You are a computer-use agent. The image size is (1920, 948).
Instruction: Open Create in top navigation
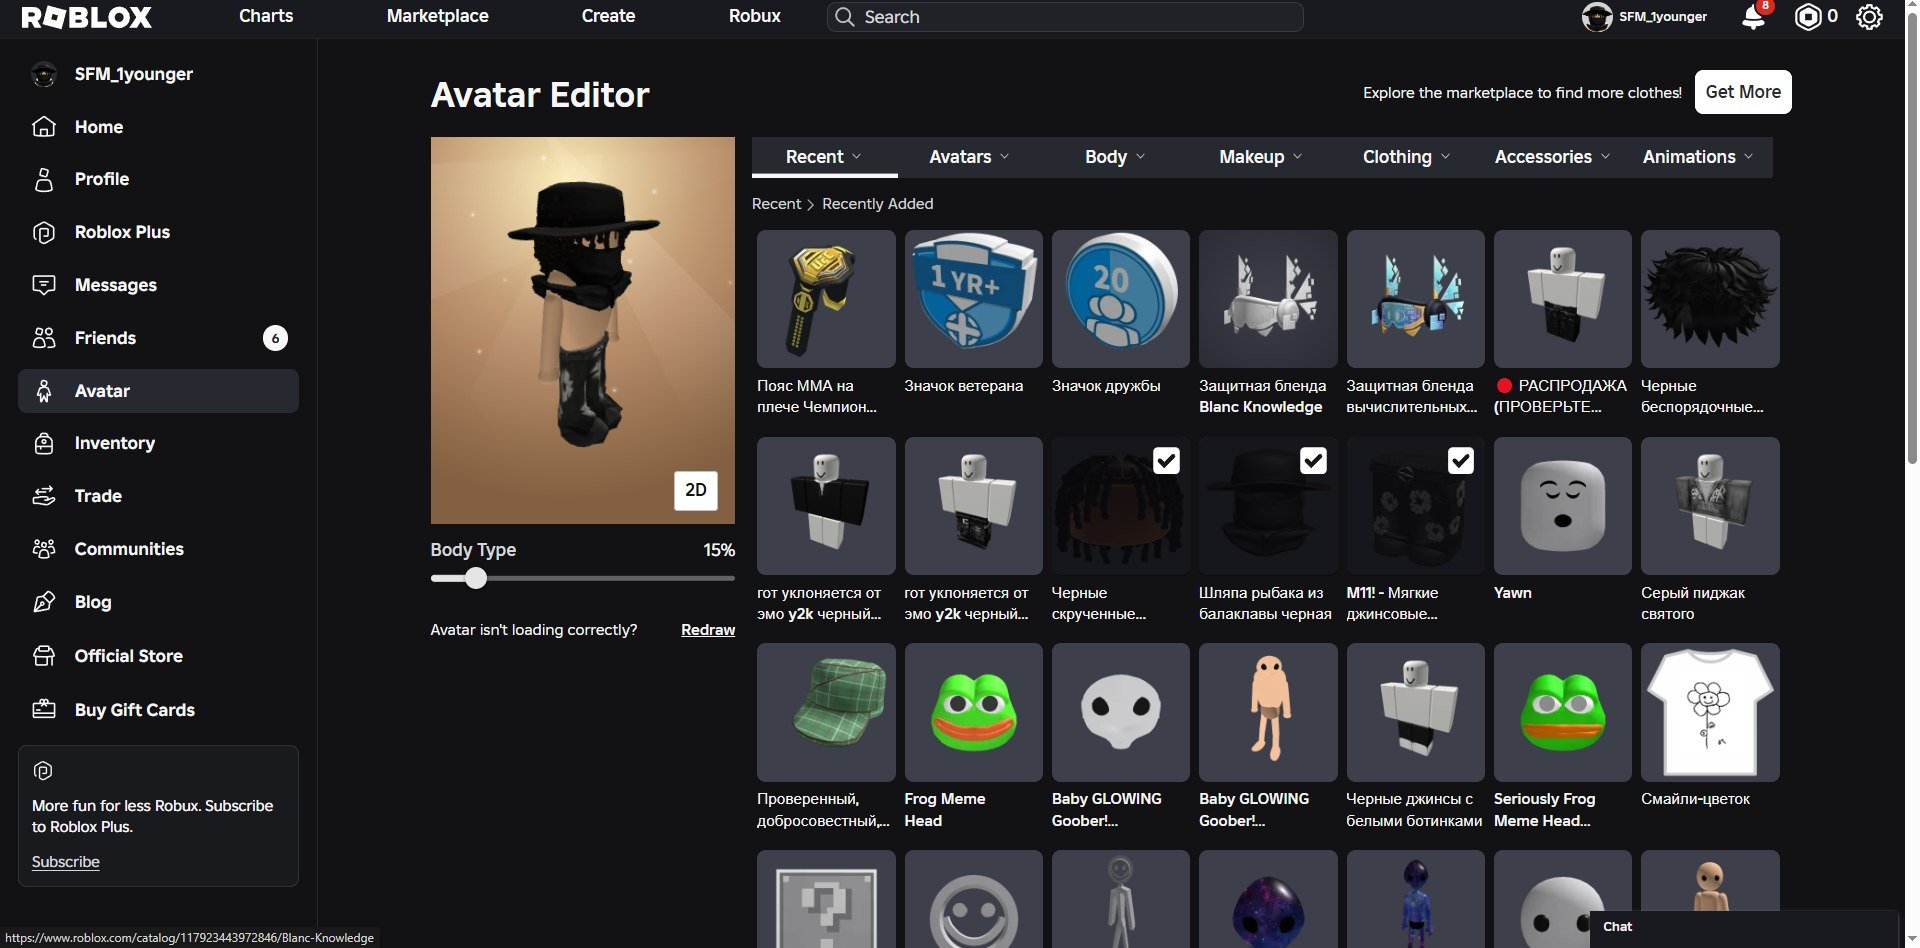pos(608,16)
